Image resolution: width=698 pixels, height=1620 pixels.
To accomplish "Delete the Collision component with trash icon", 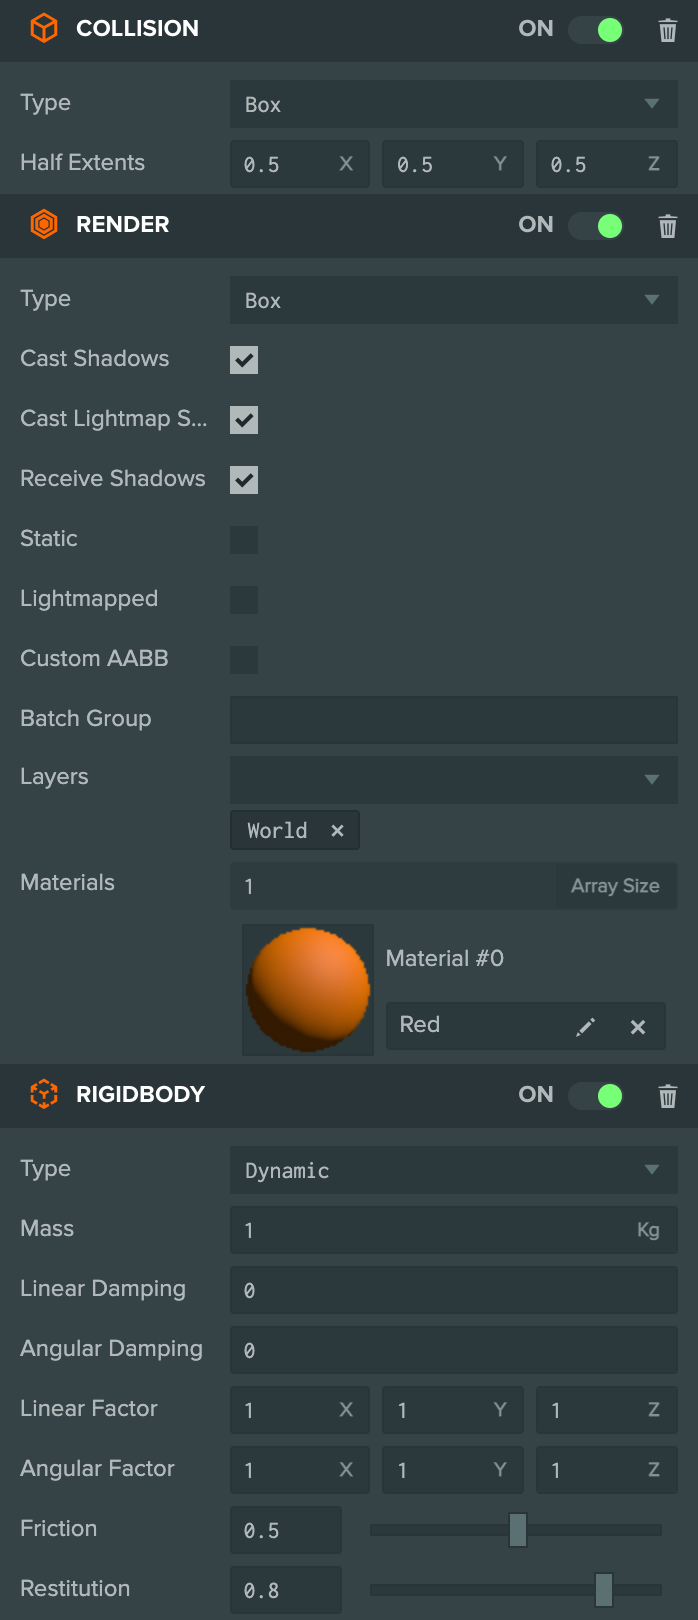I will (667, 30).
